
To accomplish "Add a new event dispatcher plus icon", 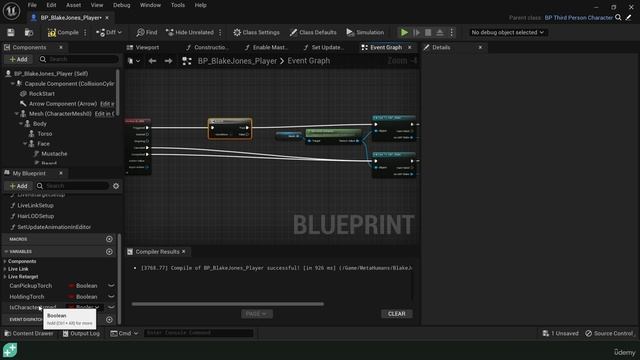I will coord(109,320).
